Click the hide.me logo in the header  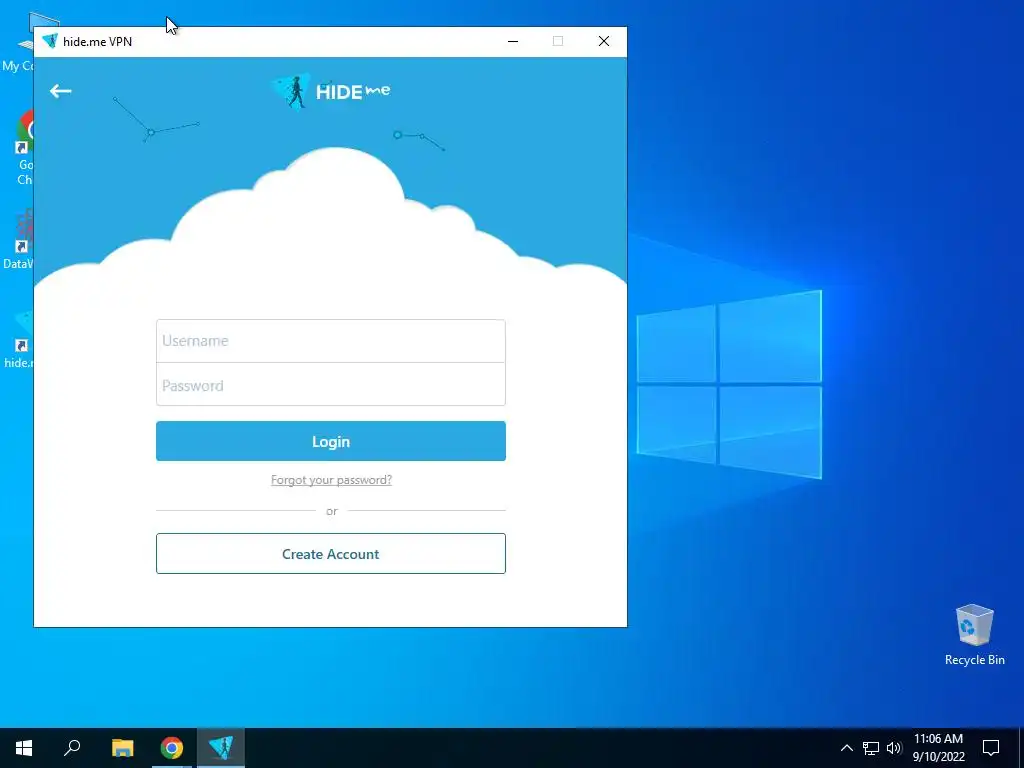pos(331,91)
